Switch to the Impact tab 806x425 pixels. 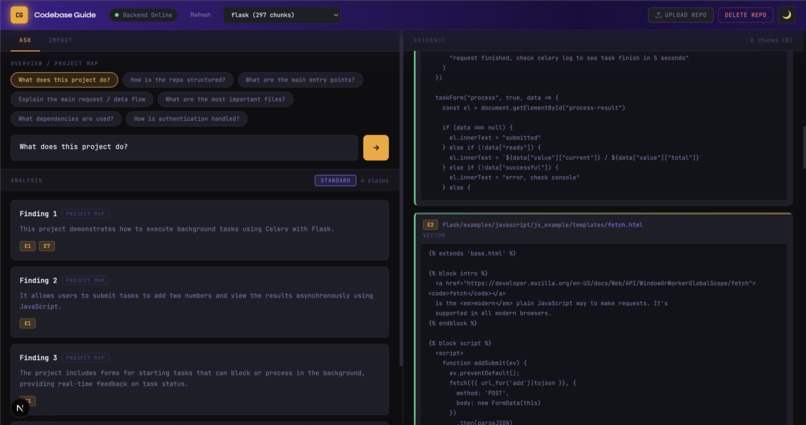pos(60,40)
